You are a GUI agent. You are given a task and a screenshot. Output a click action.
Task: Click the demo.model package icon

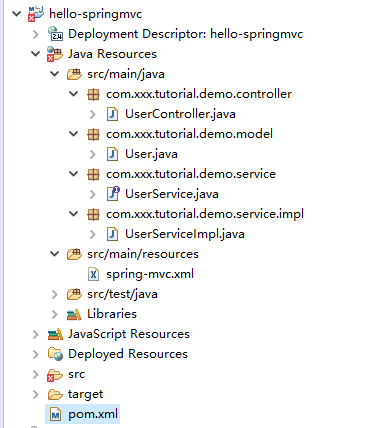pos(93,134)
